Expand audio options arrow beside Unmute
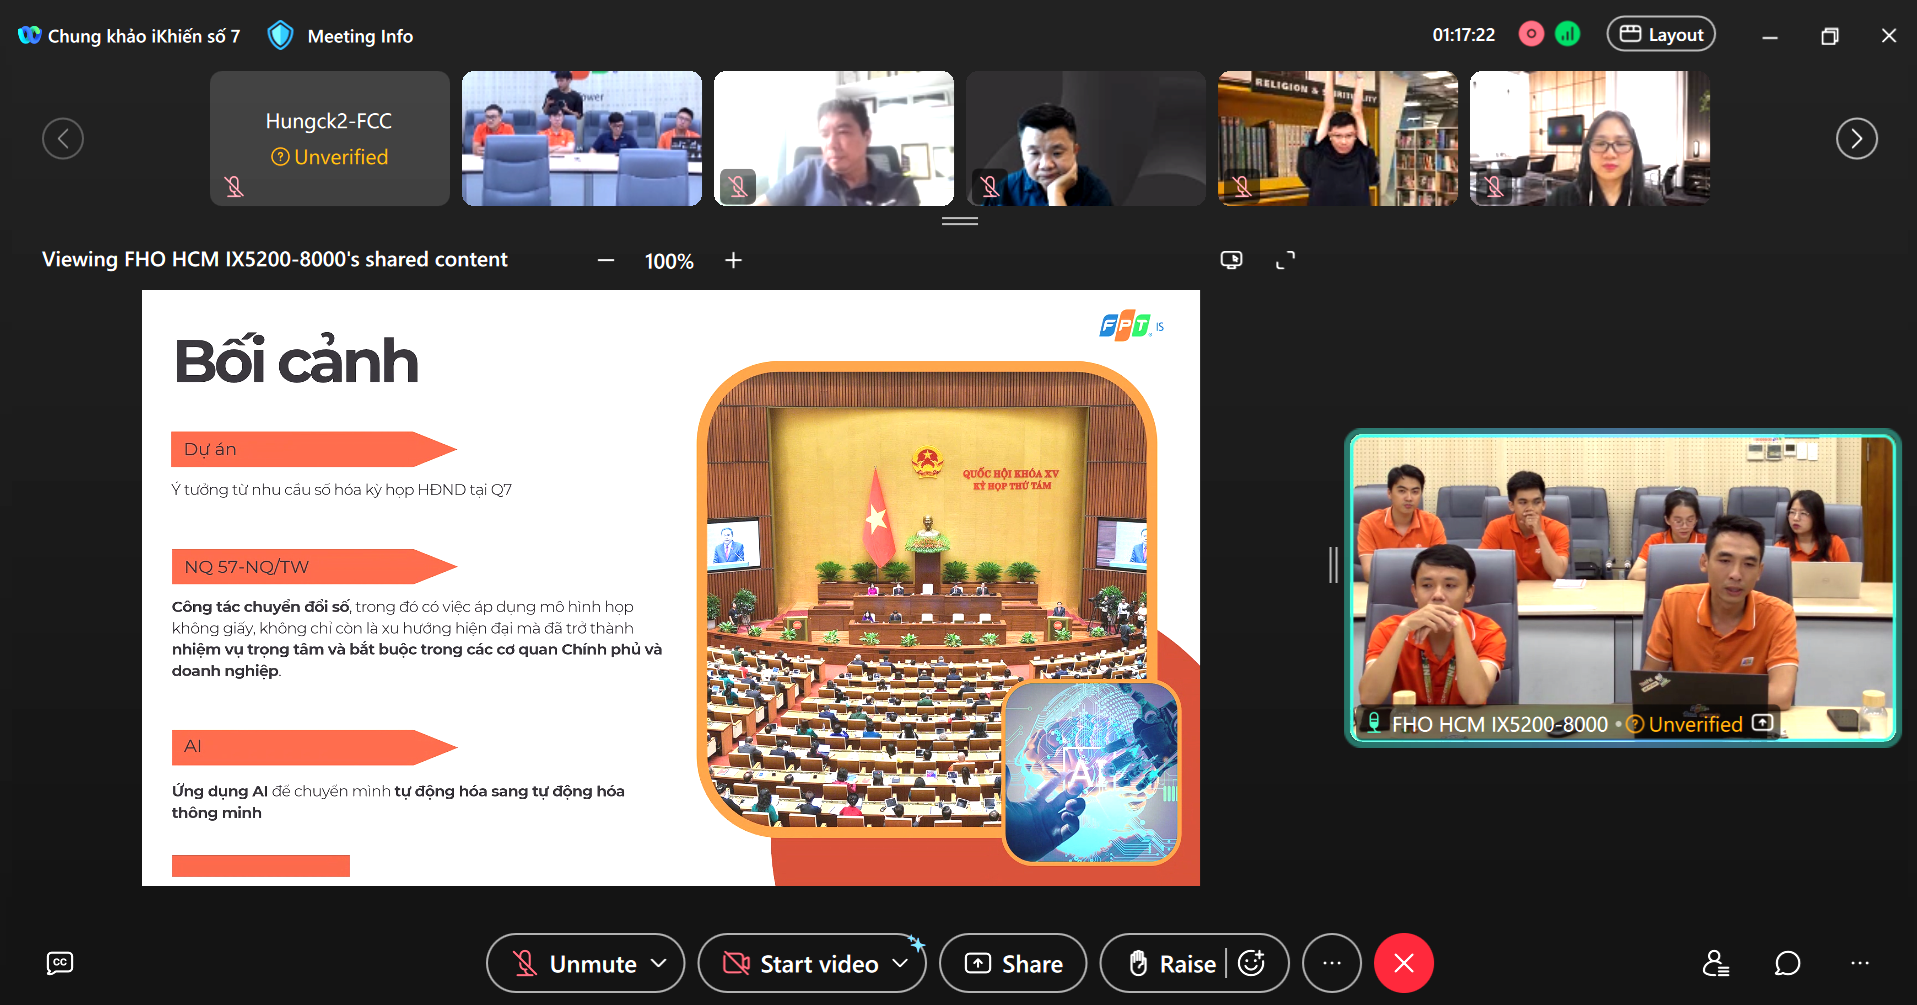The width and height of the screenshot is (1917, 1005). [659, 963]
